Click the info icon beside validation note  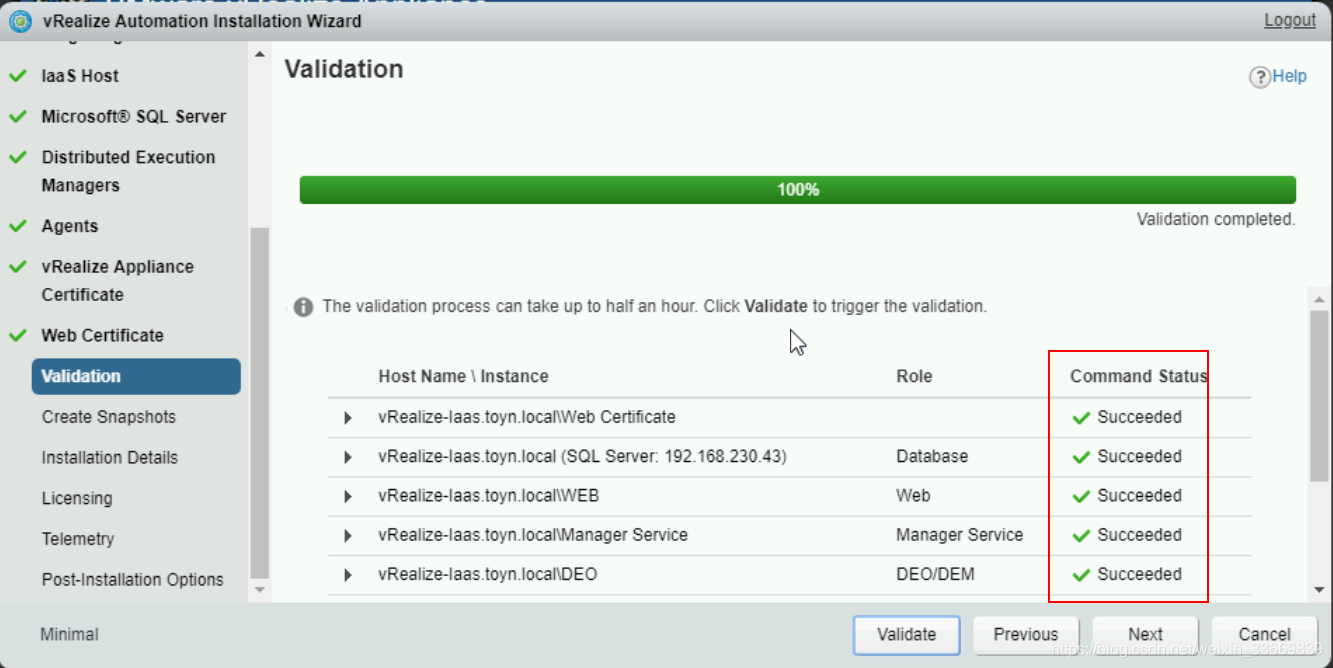tap(303, 307)
